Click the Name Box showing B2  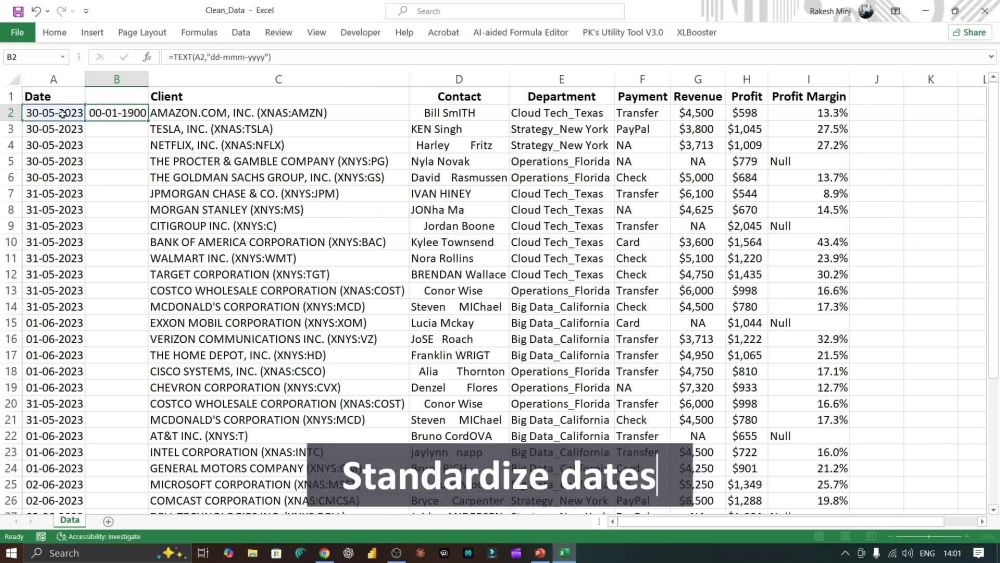[x=31, y=57]
